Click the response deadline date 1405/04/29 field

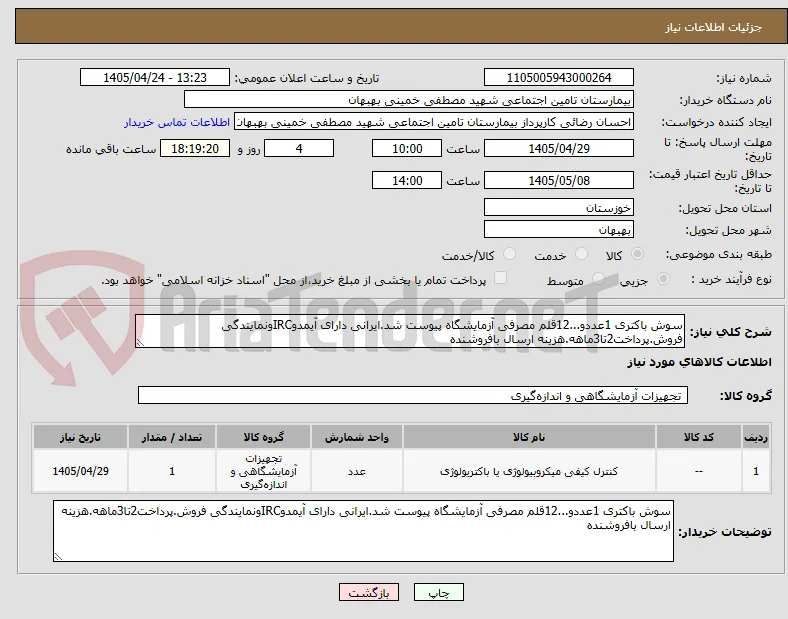[x=558, y=149]
